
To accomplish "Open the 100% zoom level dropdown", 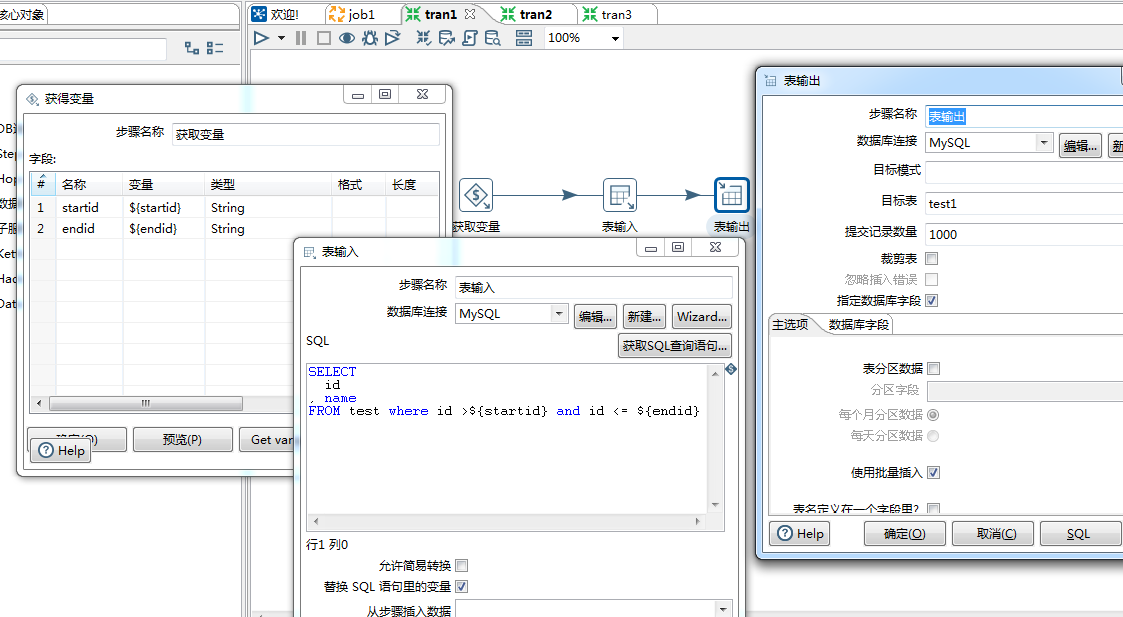I will 615,39.
